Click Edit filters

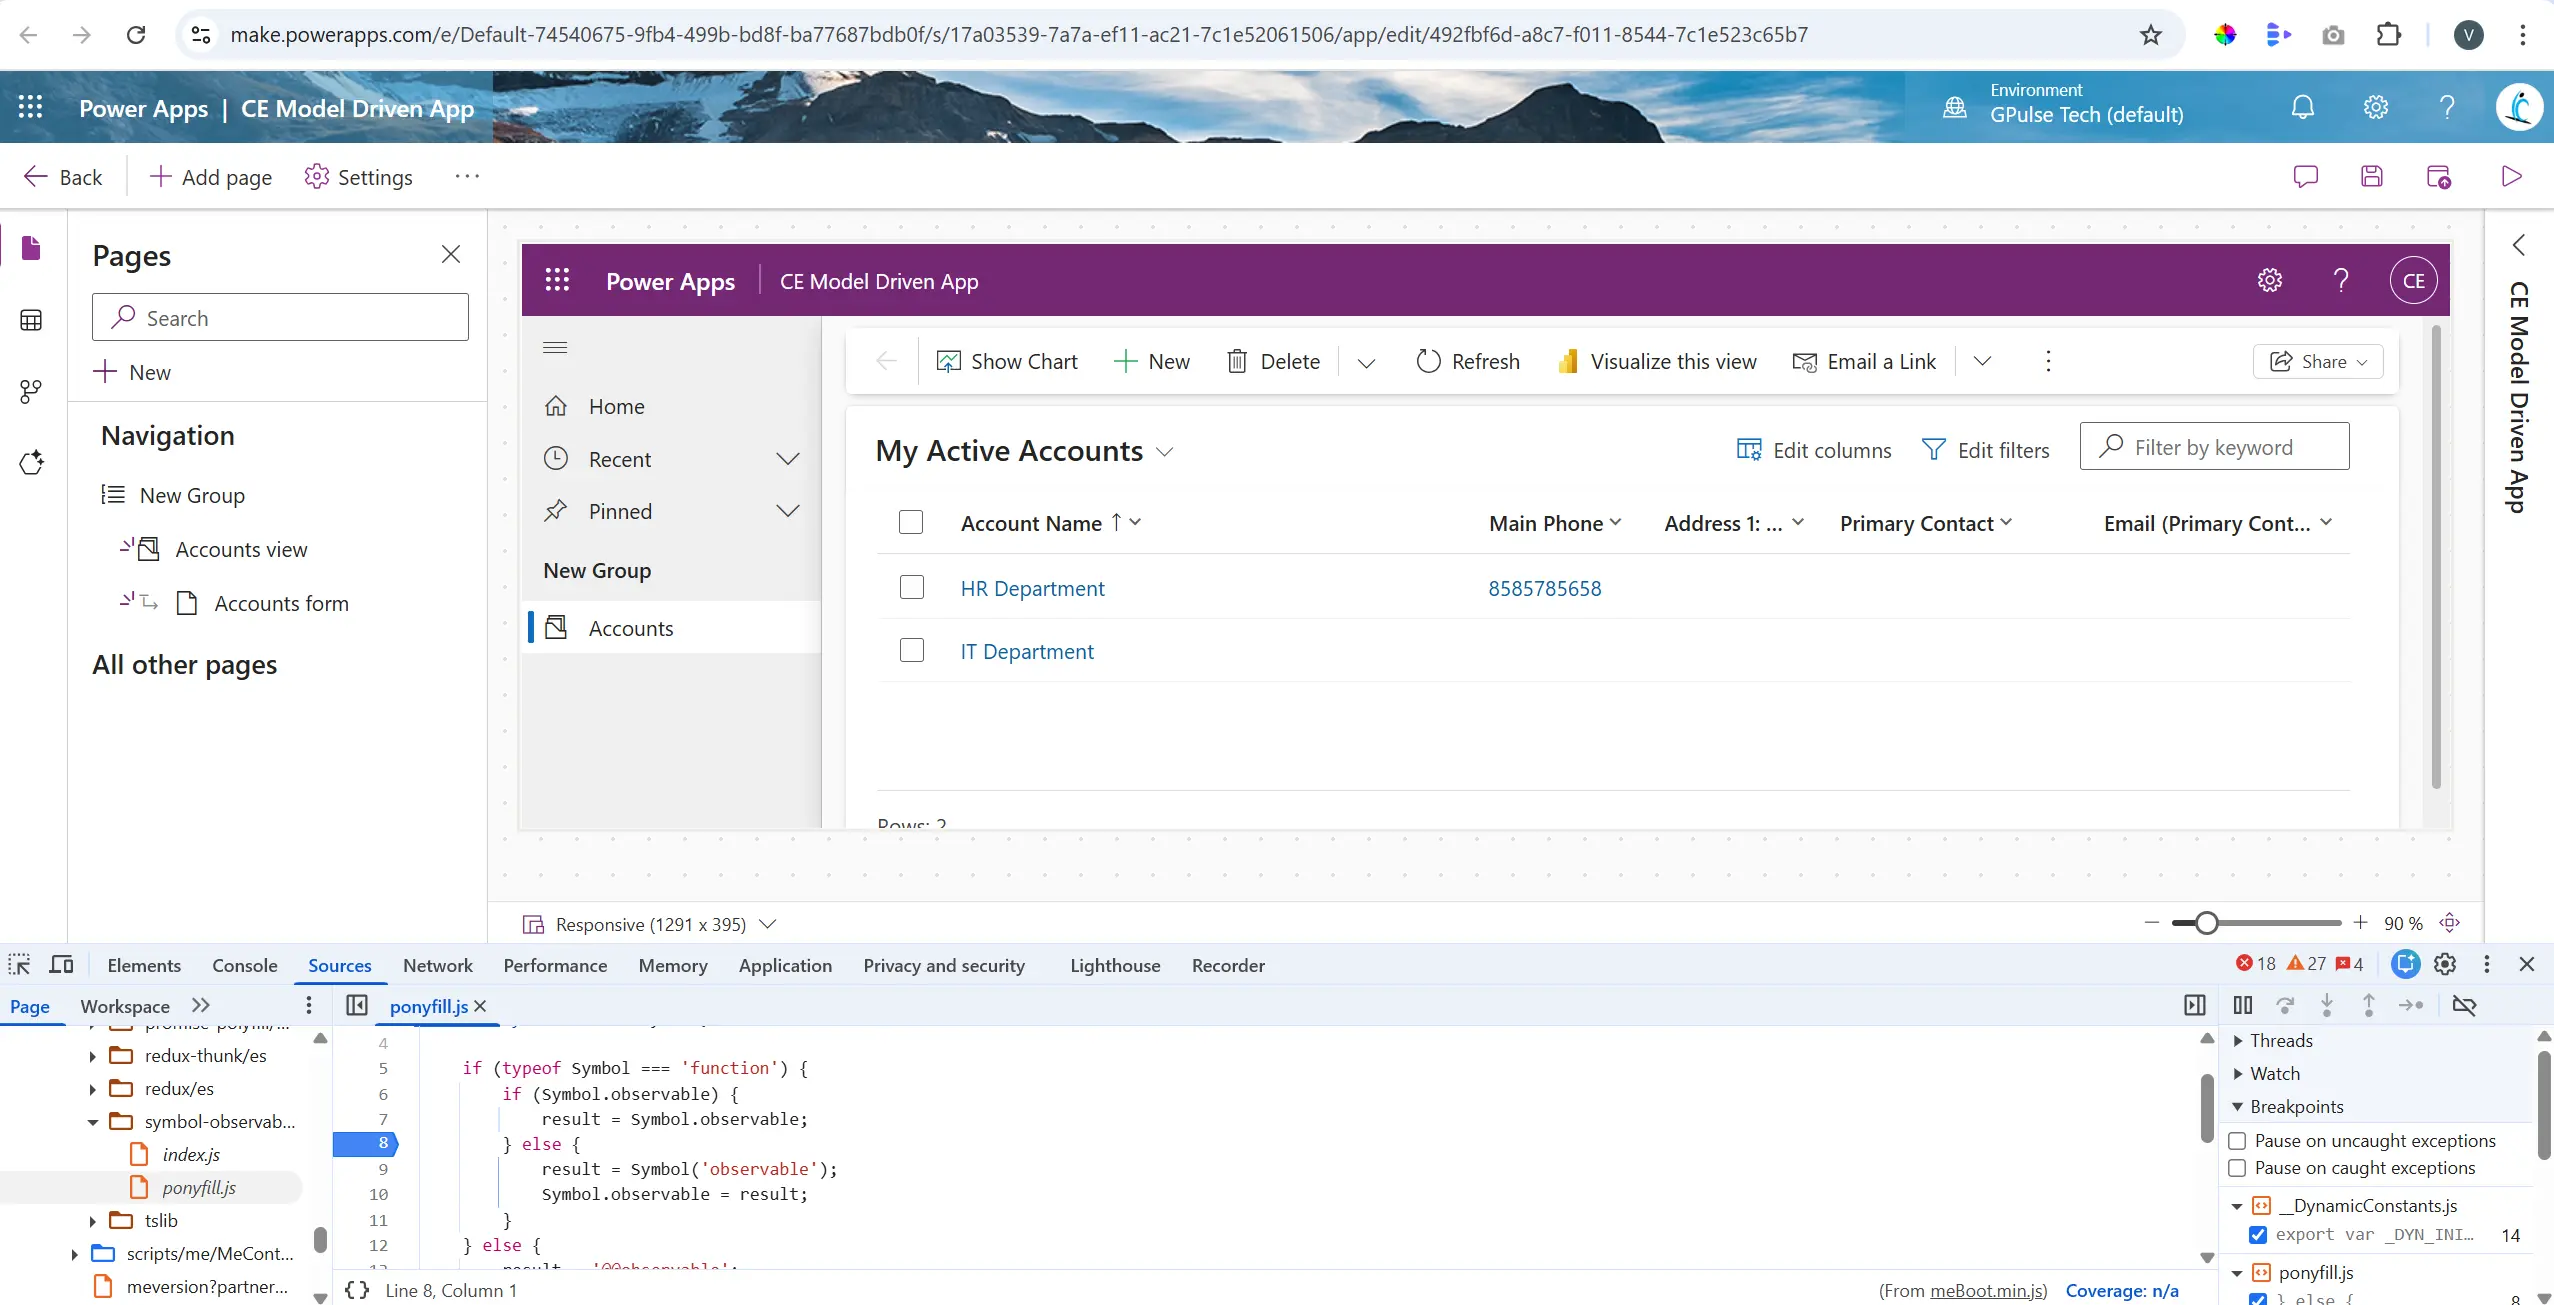[1985, 450]
